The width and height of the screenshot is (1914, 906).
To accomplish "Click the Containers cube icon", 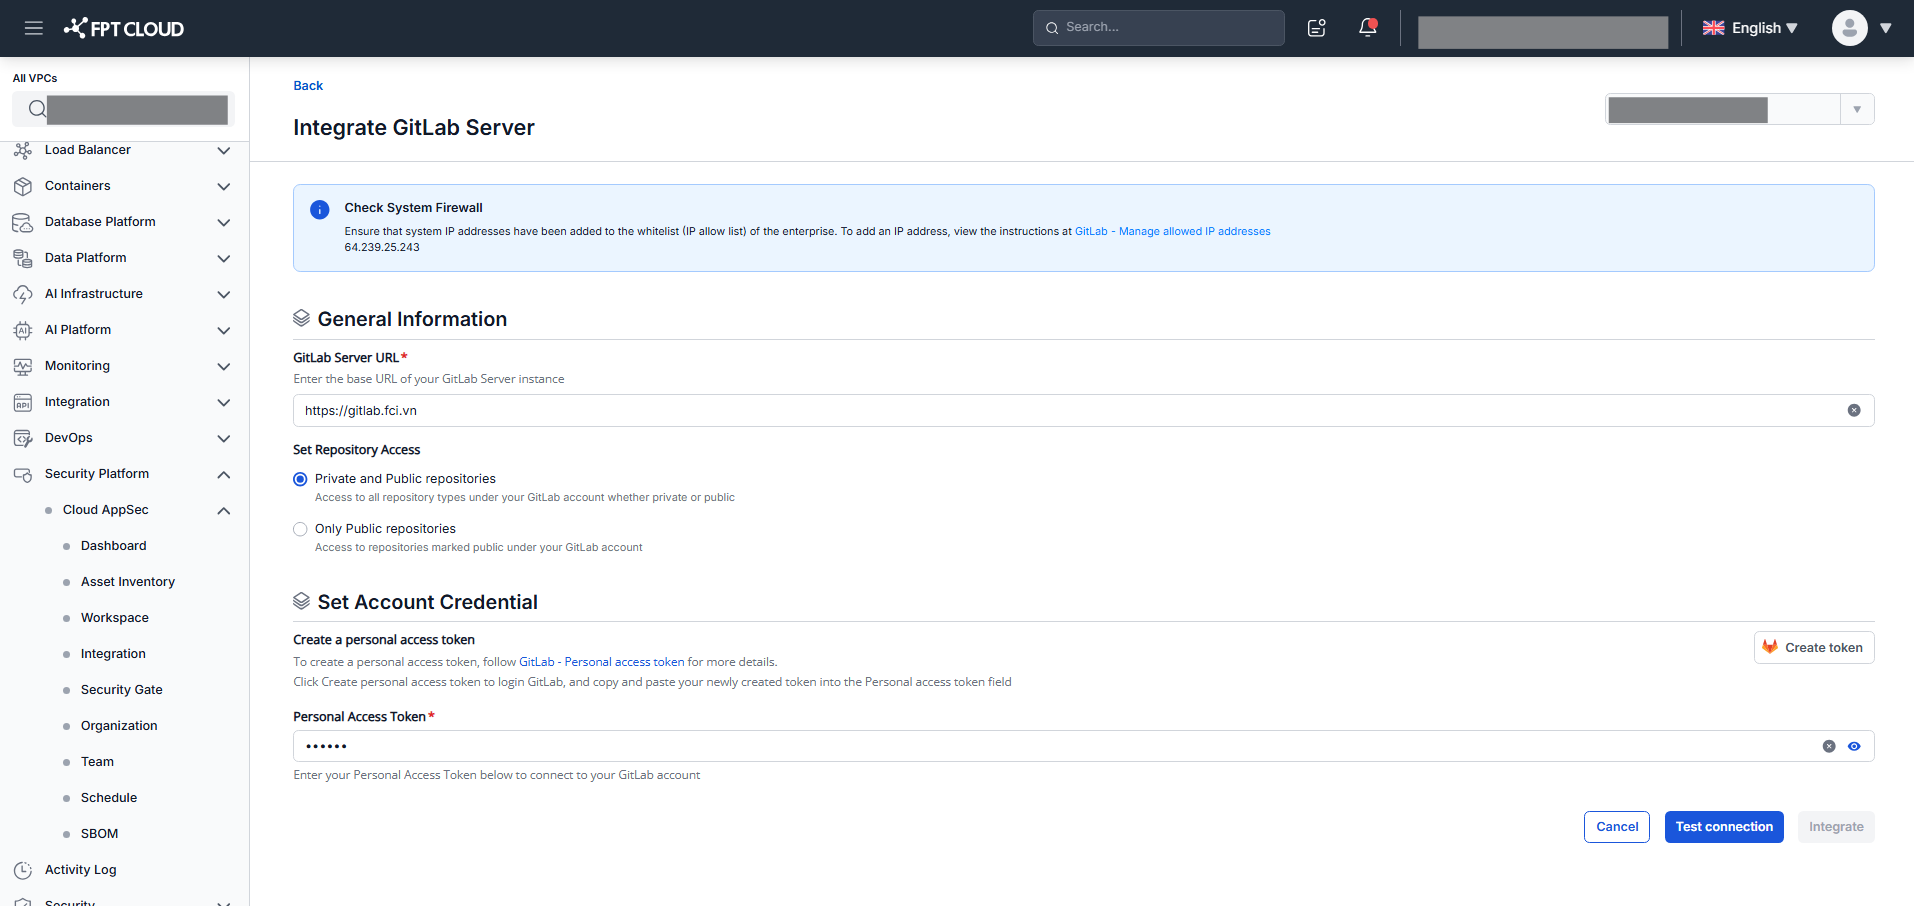I will [x=23, y=186].
